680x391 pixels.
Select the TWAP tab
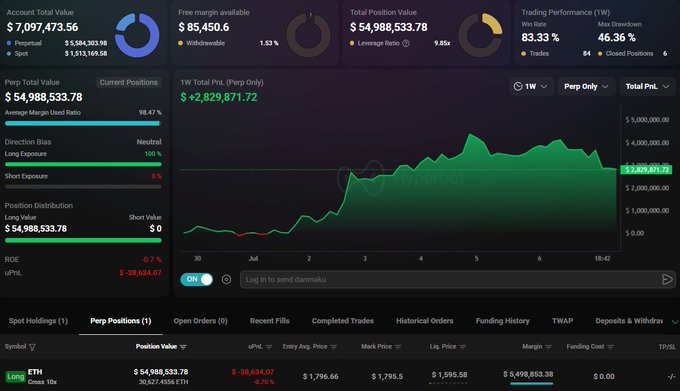[562, 321]
